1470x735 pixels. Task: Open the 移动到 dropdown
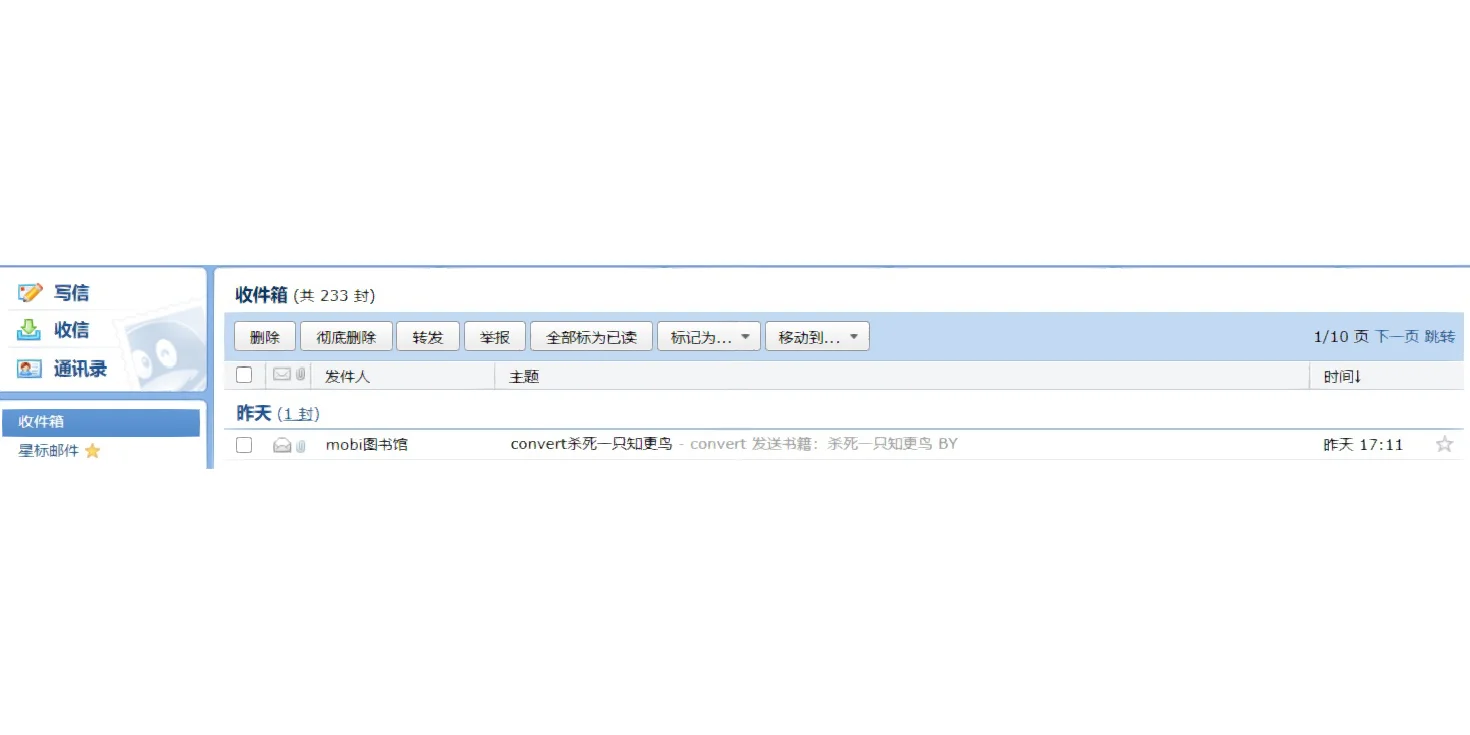[817, 337]
